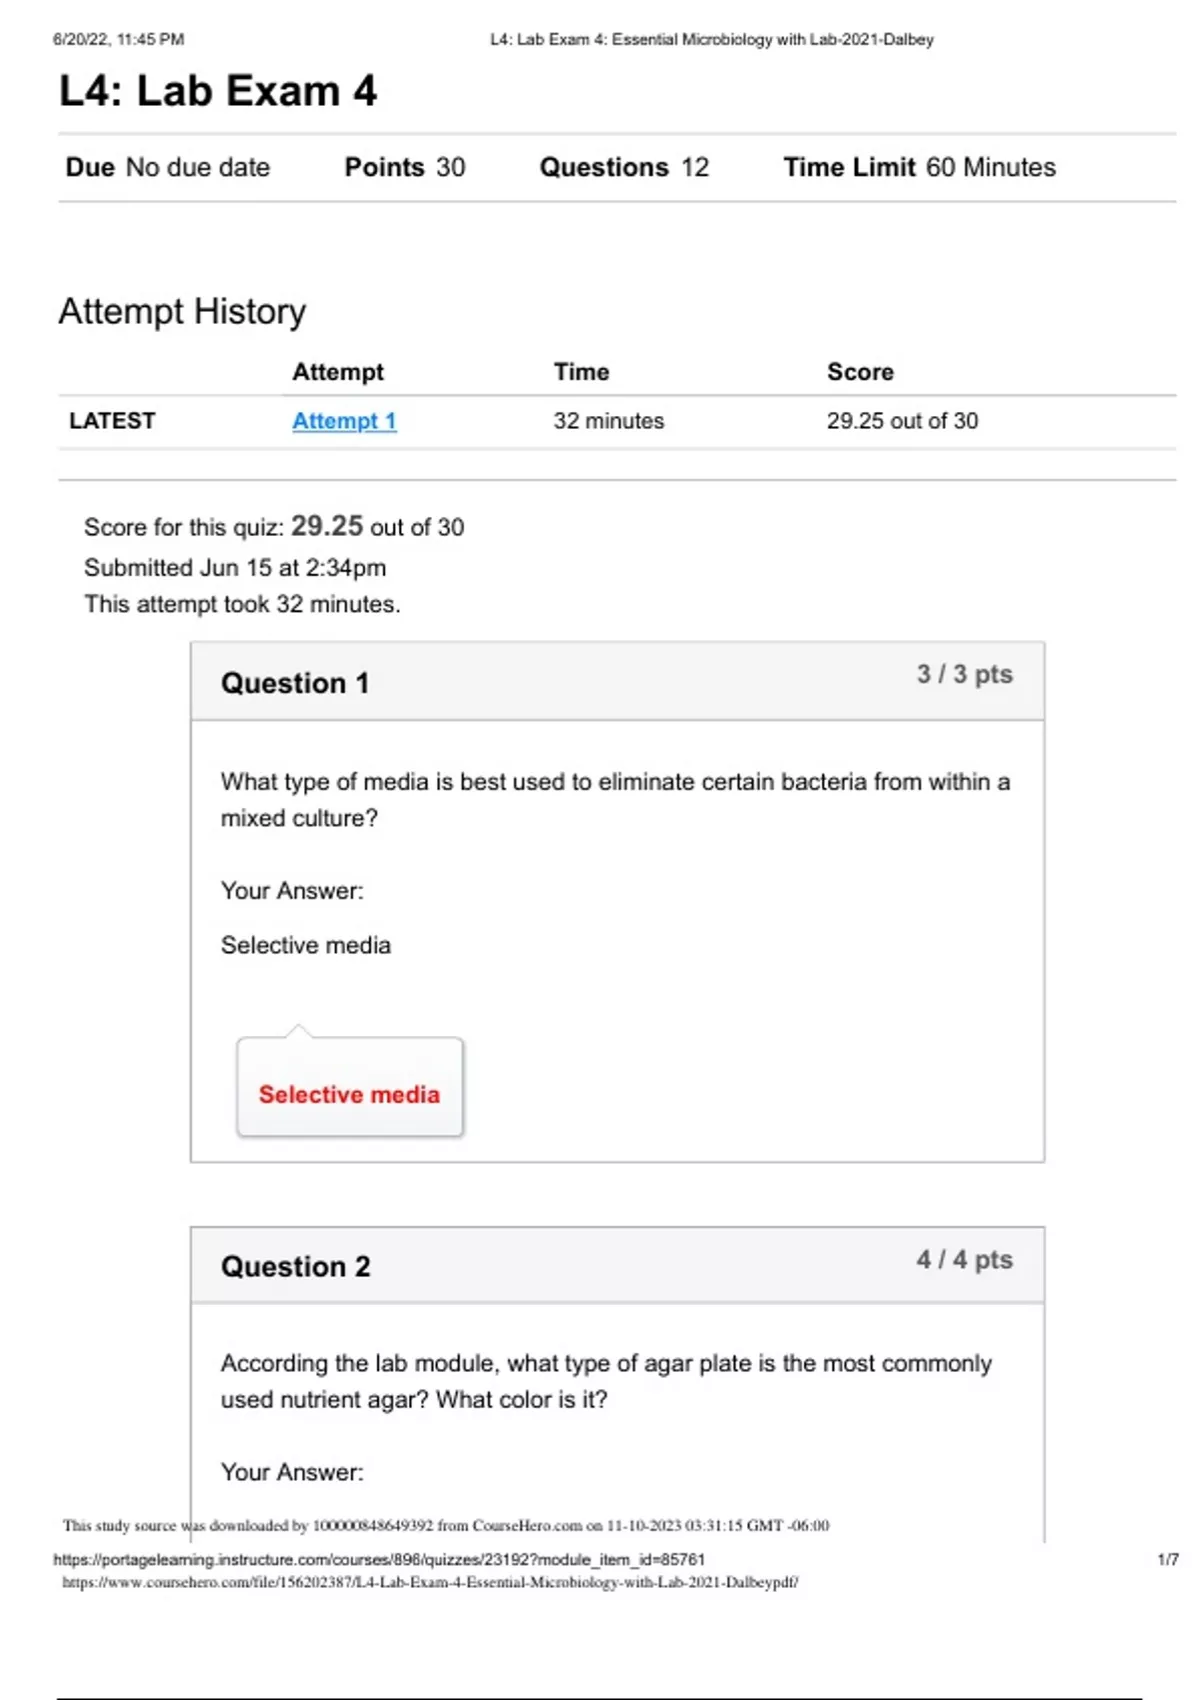The image size is (1200, 1700).
Task: Click the Score column header
Action: [x=860, y=372]
